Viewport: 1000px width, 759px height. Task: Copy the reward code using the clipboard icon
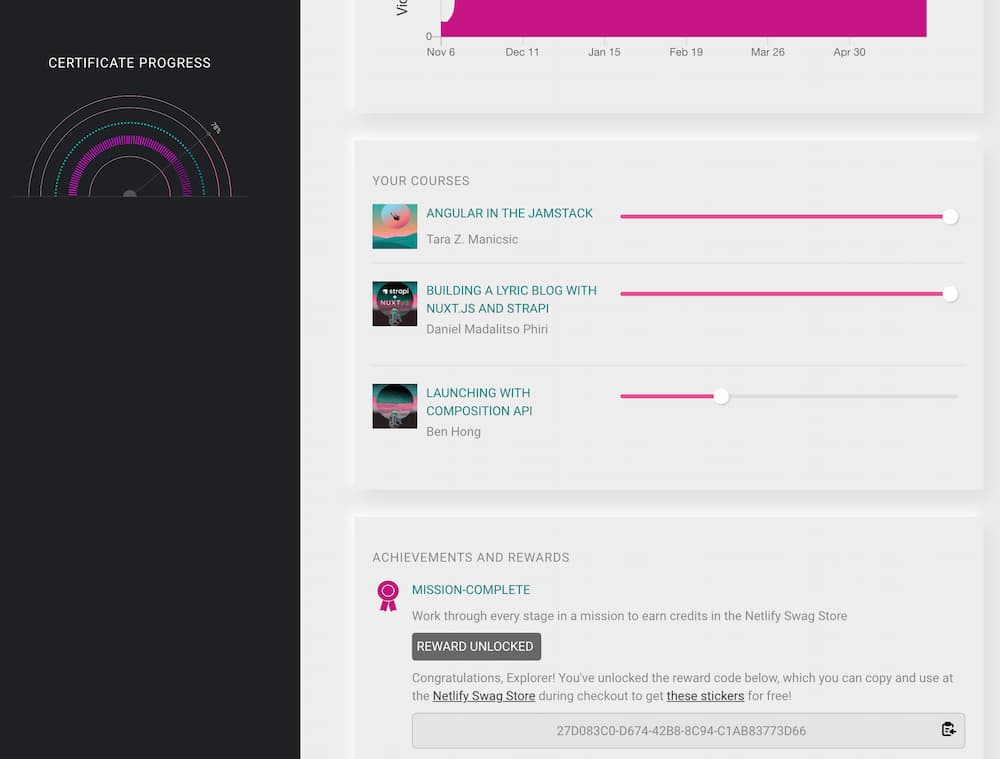(x=948, y=730)
